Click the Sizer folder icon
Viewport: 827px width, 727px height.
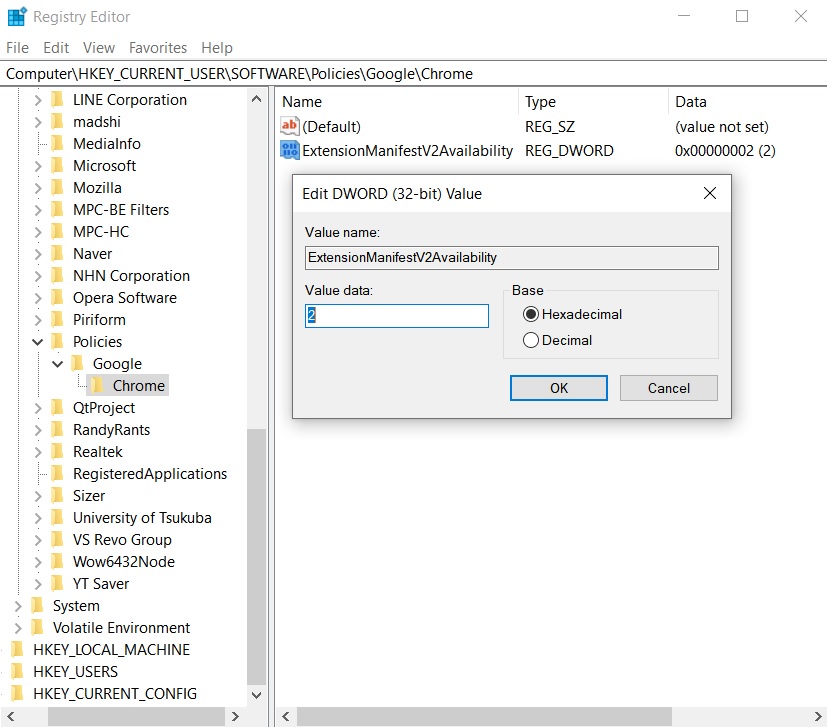(x=57, y=495)
